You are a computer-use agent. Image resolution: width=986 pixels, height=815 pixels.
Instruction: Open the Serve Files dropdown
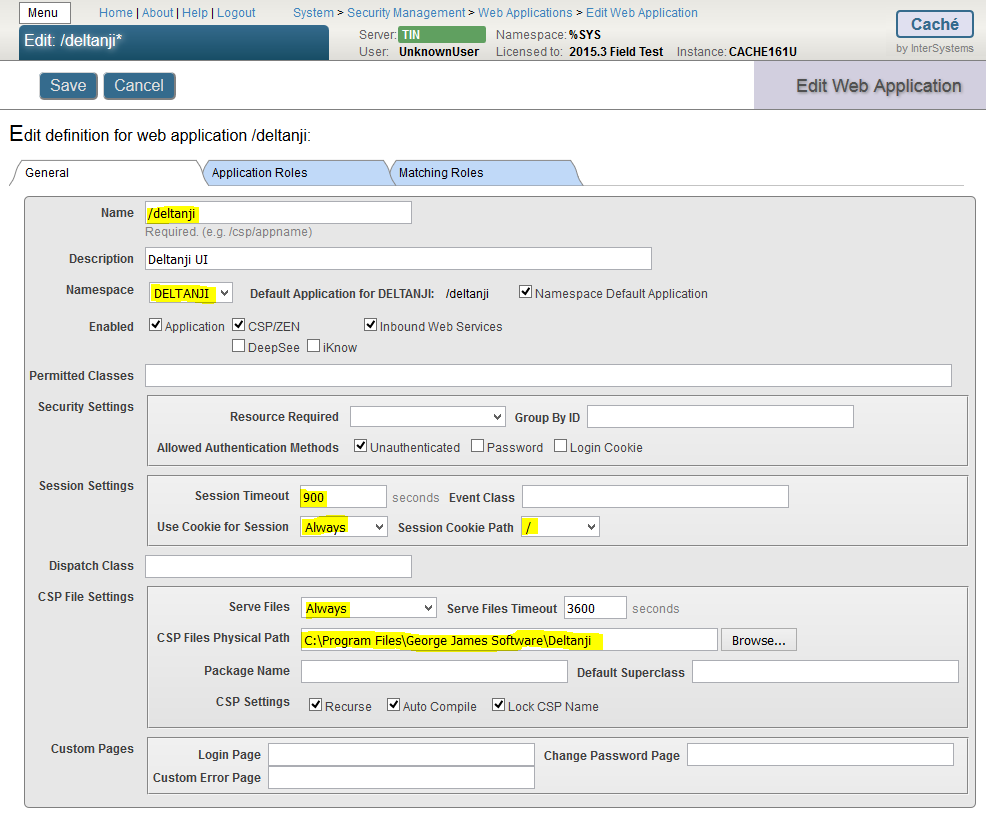369,608
